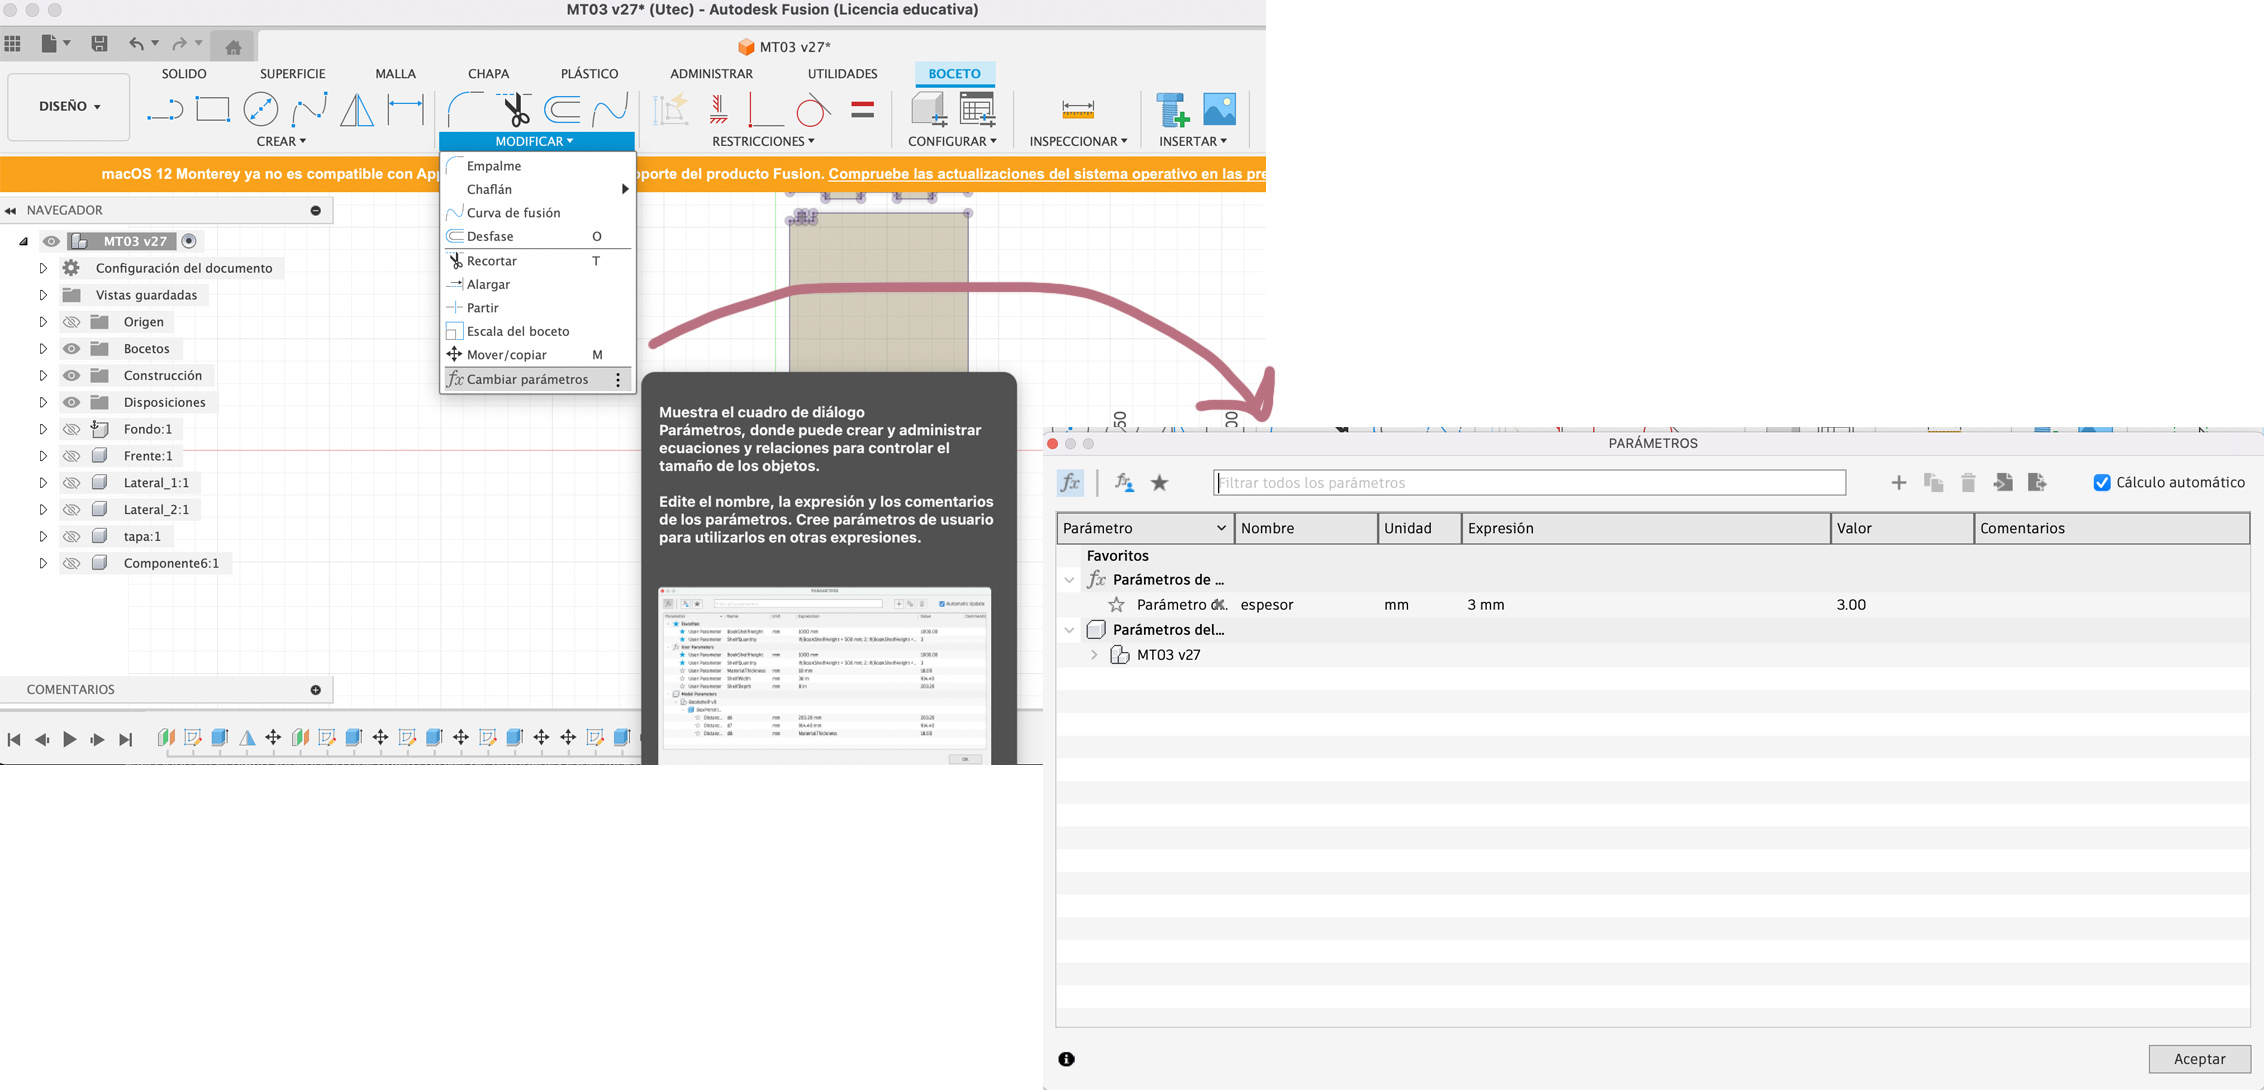Expand the MT03 v27 parameter node
Screen dimensions: 2266x1090
[x=1094, y=655]
